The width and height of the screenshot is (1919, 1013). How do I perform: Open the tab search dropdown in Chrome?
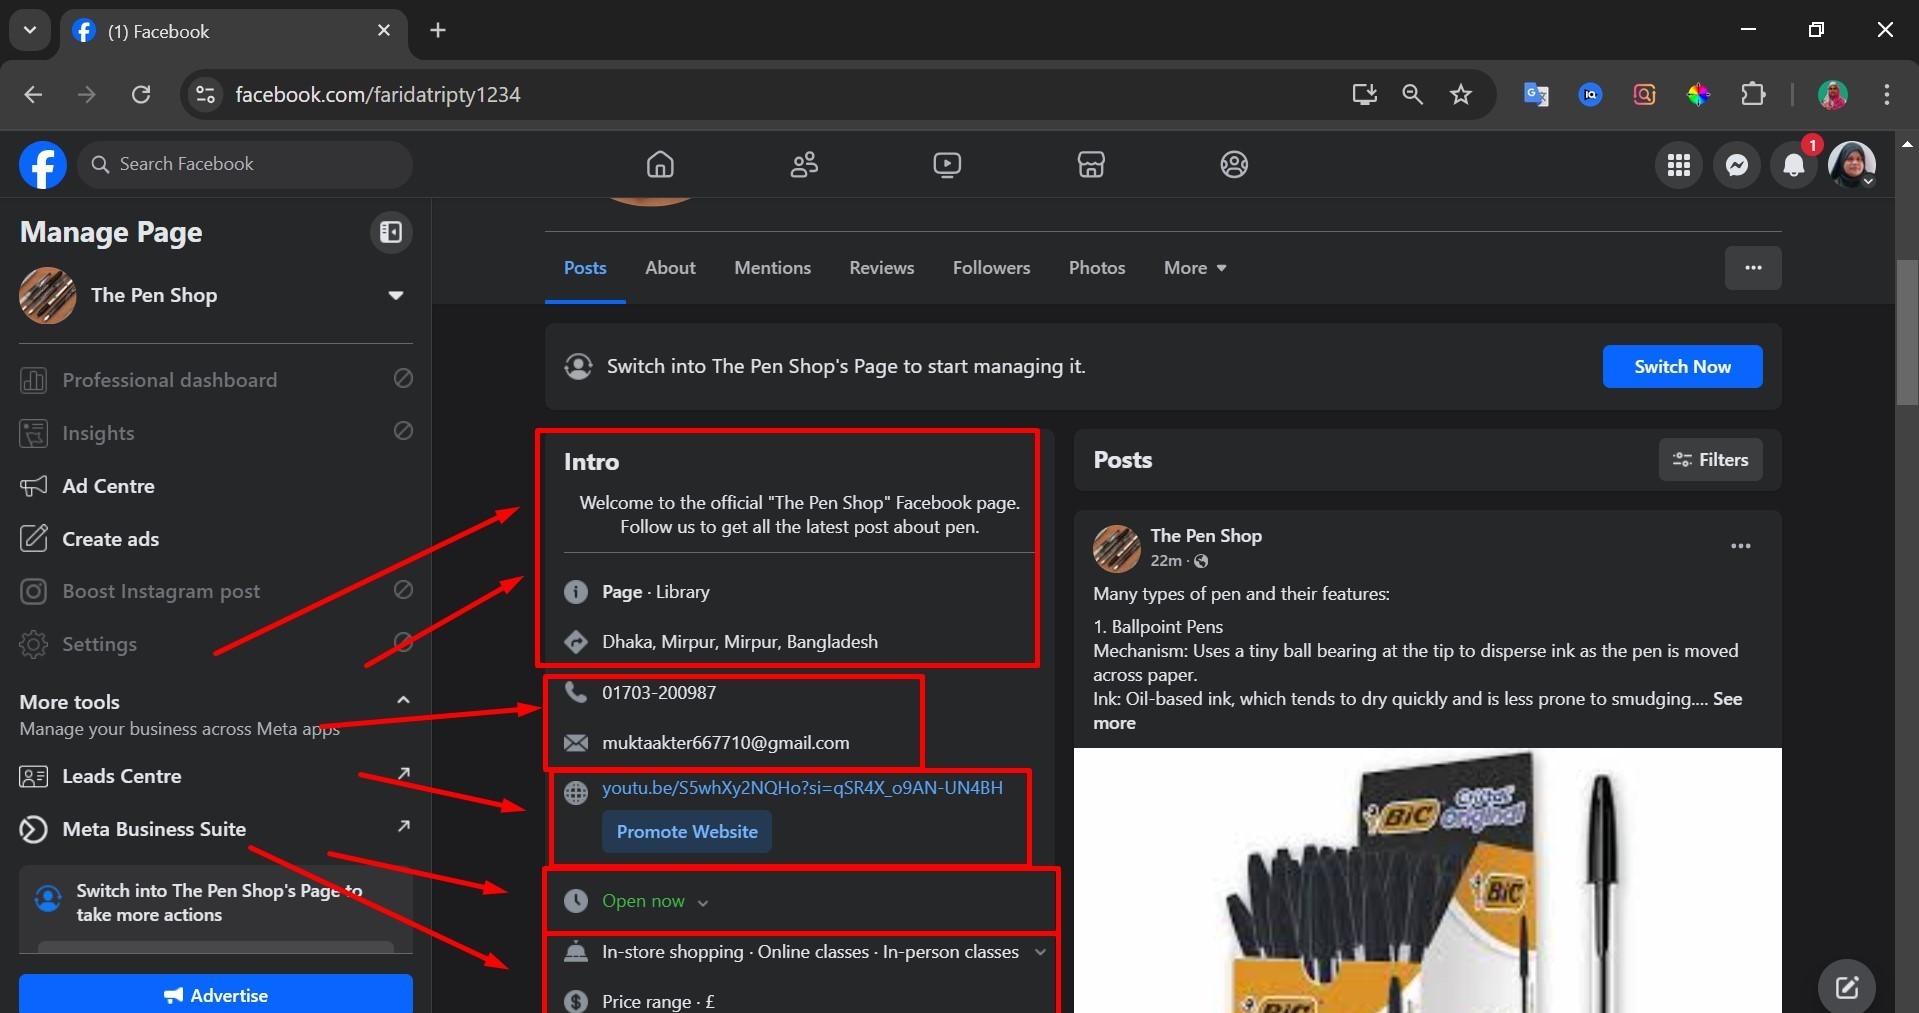[30, 30]
